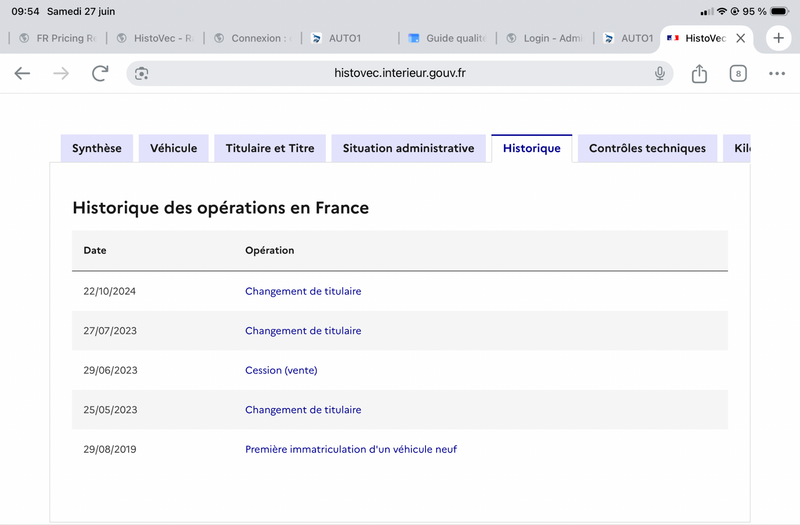Image resolution: width=800 pixels, height=525 pixels.
Task: Open the Titulaire et Titre tab
Action: 270,148
